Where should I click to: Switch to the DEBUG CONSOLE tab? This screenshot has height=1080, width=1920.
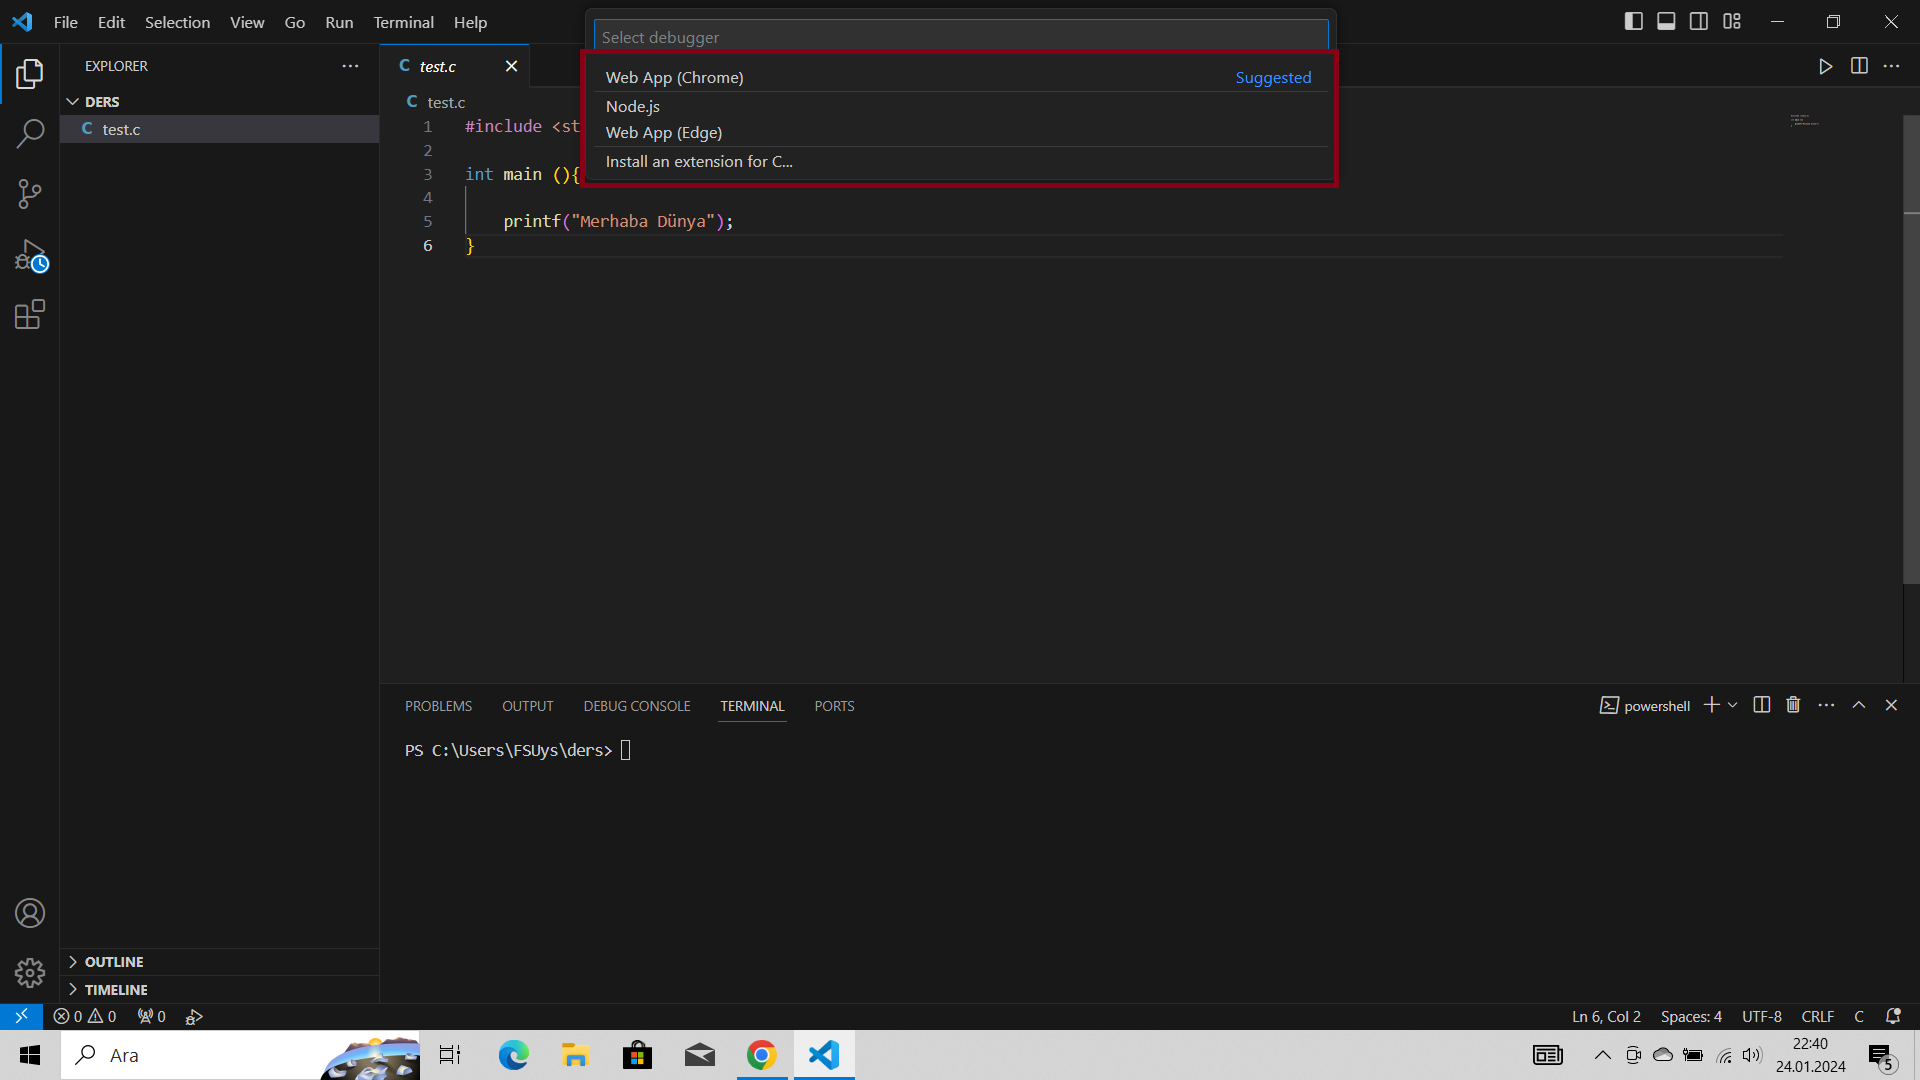[x=637, y=706]
